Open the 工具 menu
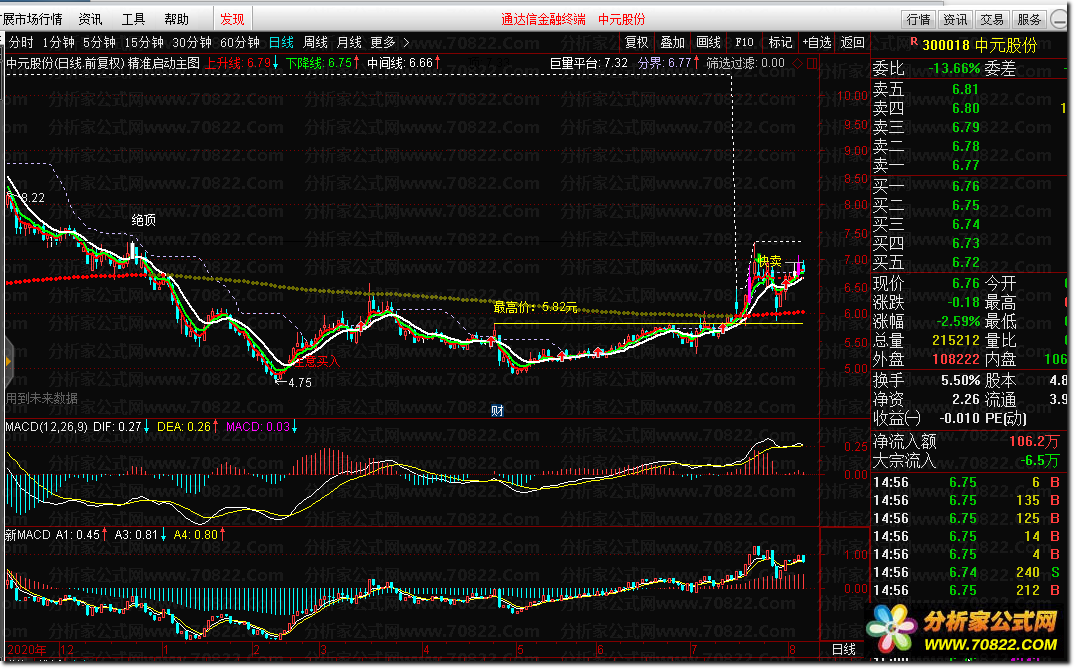This screenshot has height=669, width=1076. coord(133,19)
